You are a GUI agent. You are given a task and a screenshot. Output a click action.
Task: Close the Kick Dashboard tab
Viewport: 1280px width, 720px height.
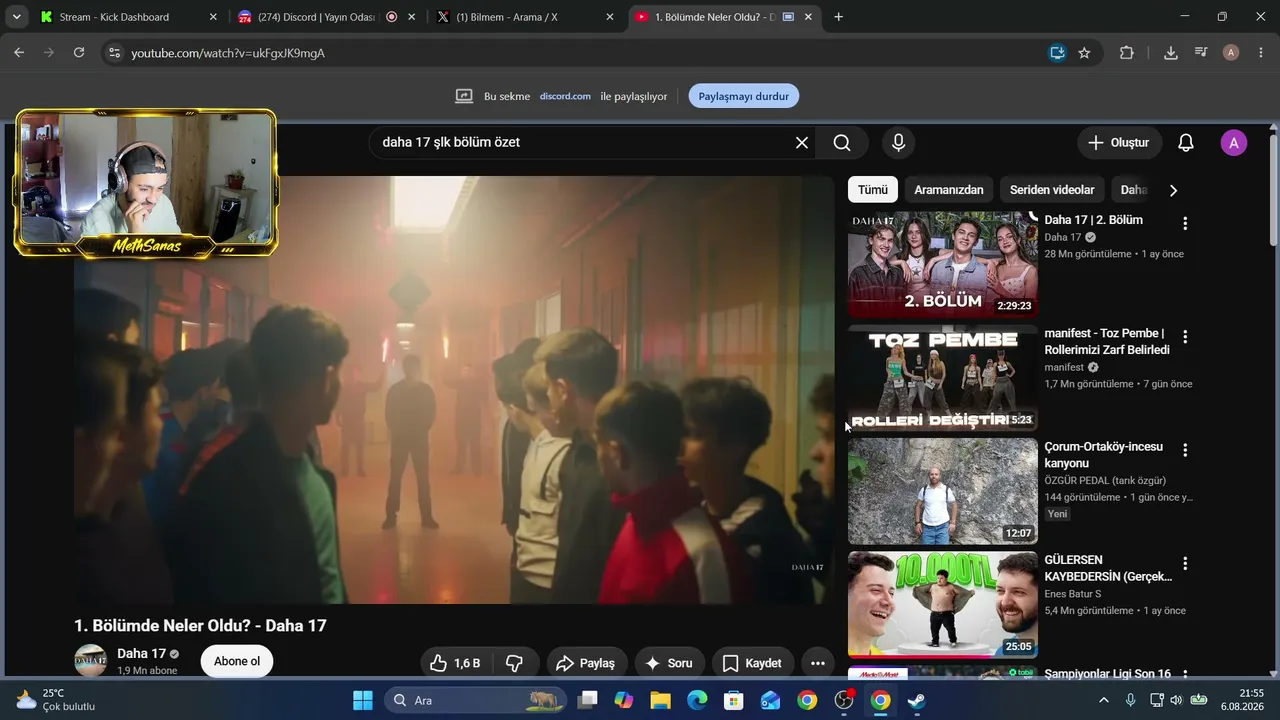pos(213,17)
